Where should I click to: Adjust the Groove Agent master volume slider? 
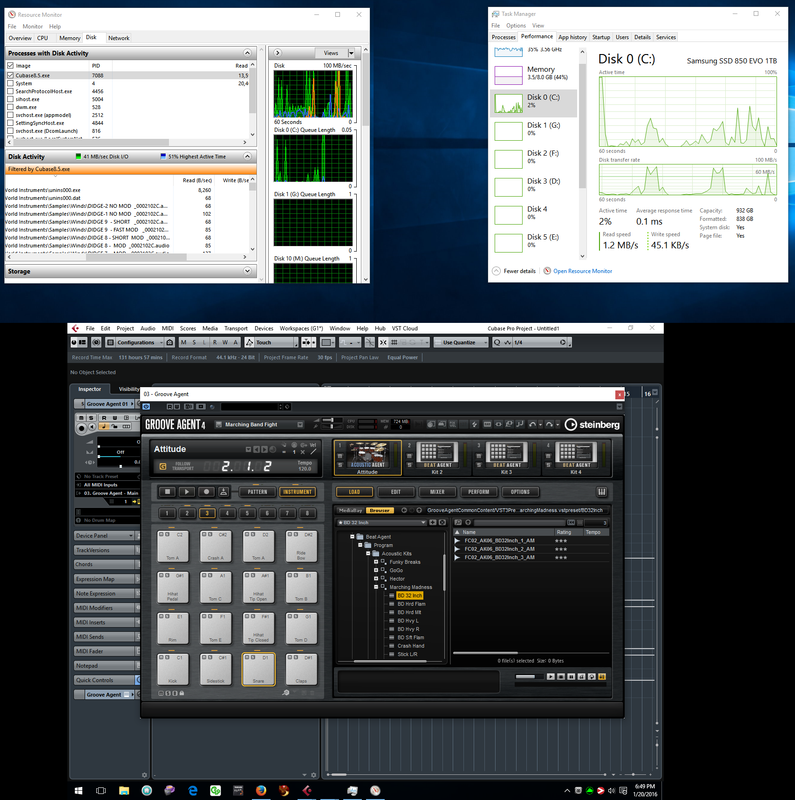point(332,420)
